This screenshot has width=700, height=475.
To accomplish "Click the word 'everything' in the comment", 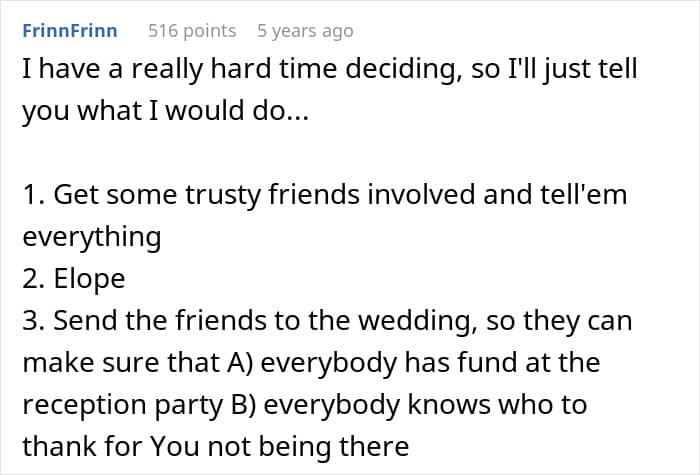I will 91,237.
